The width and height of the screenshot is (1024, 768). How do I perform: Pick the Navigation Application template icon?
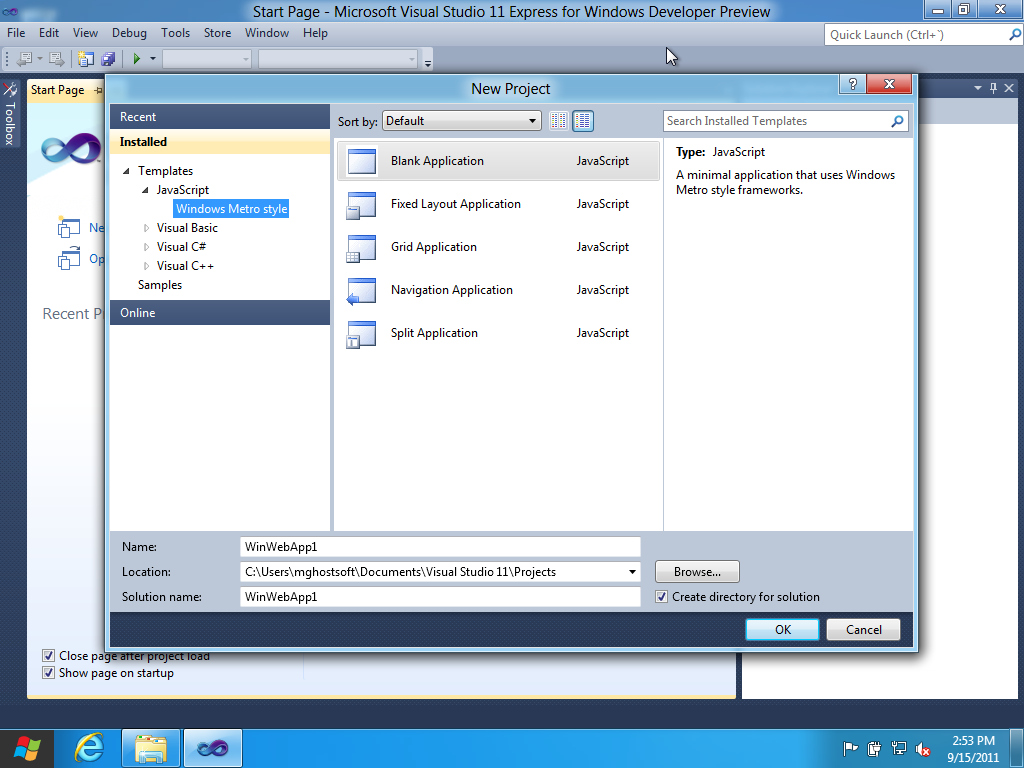click(x=360, y=291)
